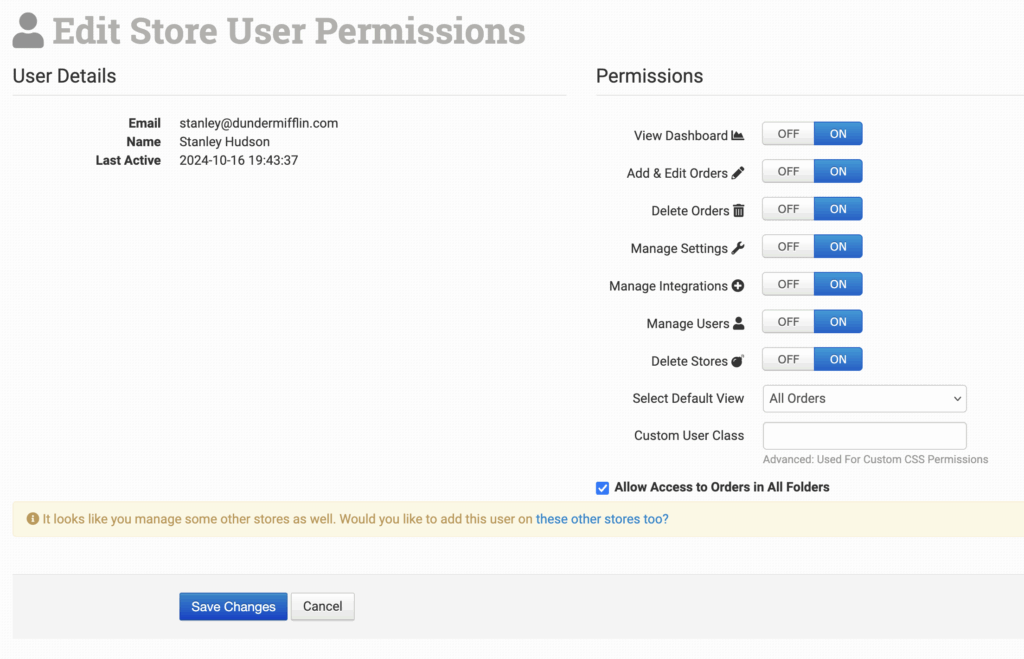Click the person icon next to Manage Users
The height and width of the screenshot is (659, 1024).
click(x=739, y=323)
